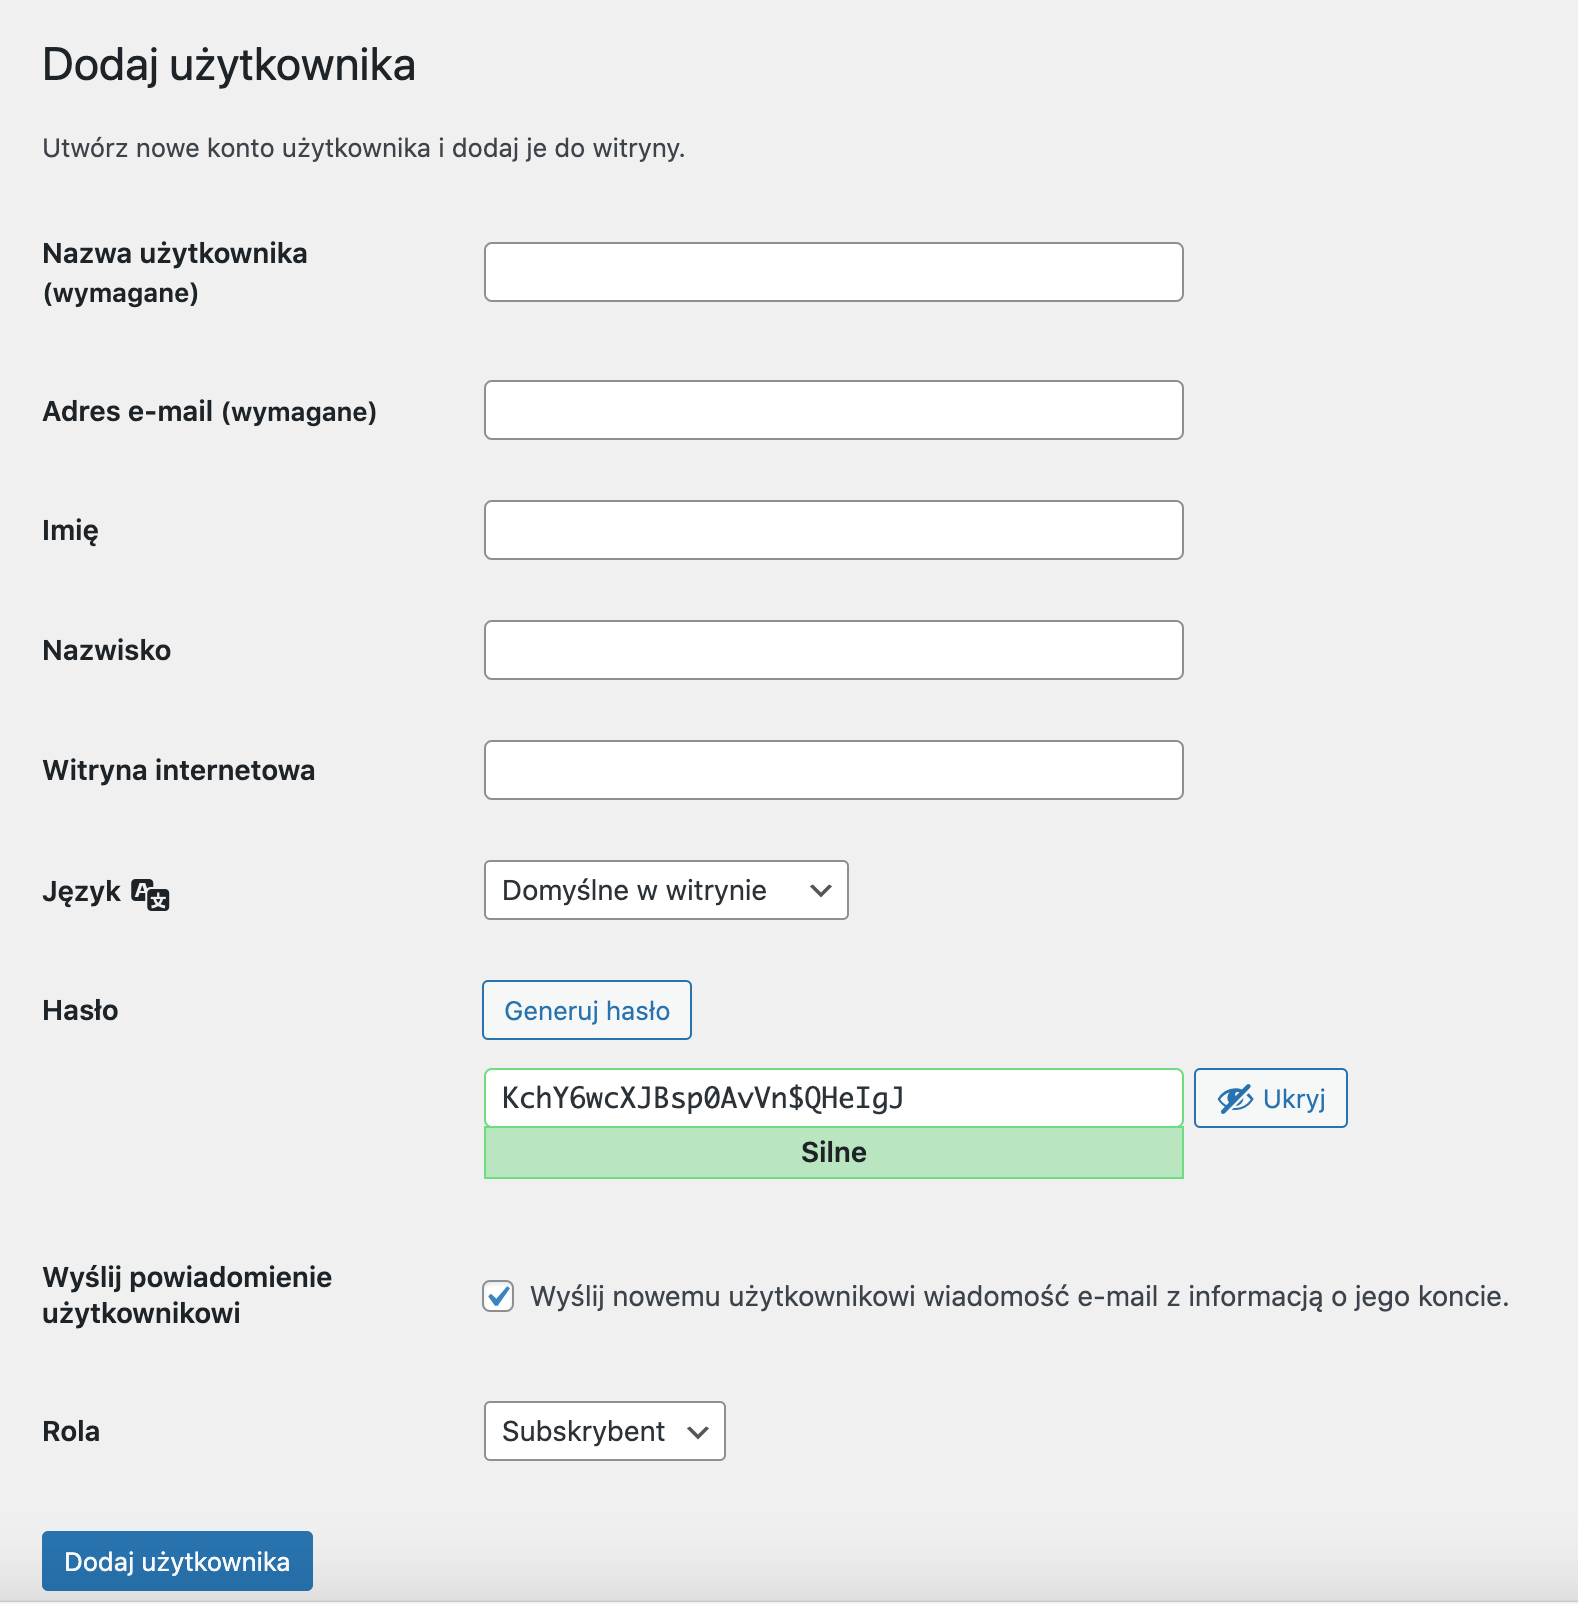The height and width of the screenshot is (1604, 1578).
Task: Click the chevron arrow in Subskrybent selector
Action: 699,1432
